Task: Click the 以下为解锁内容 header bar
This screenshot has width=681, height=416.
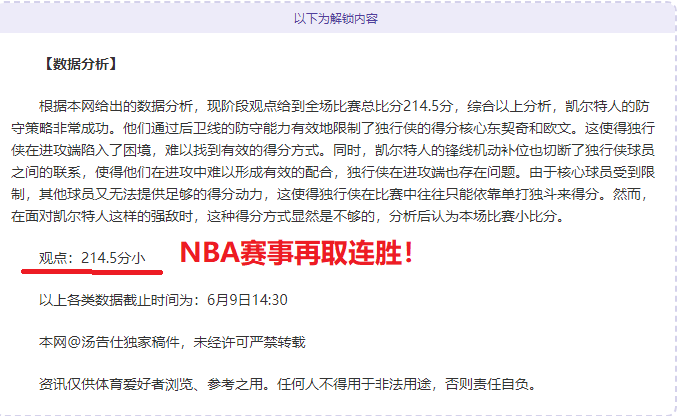Action: coord(338,18)
